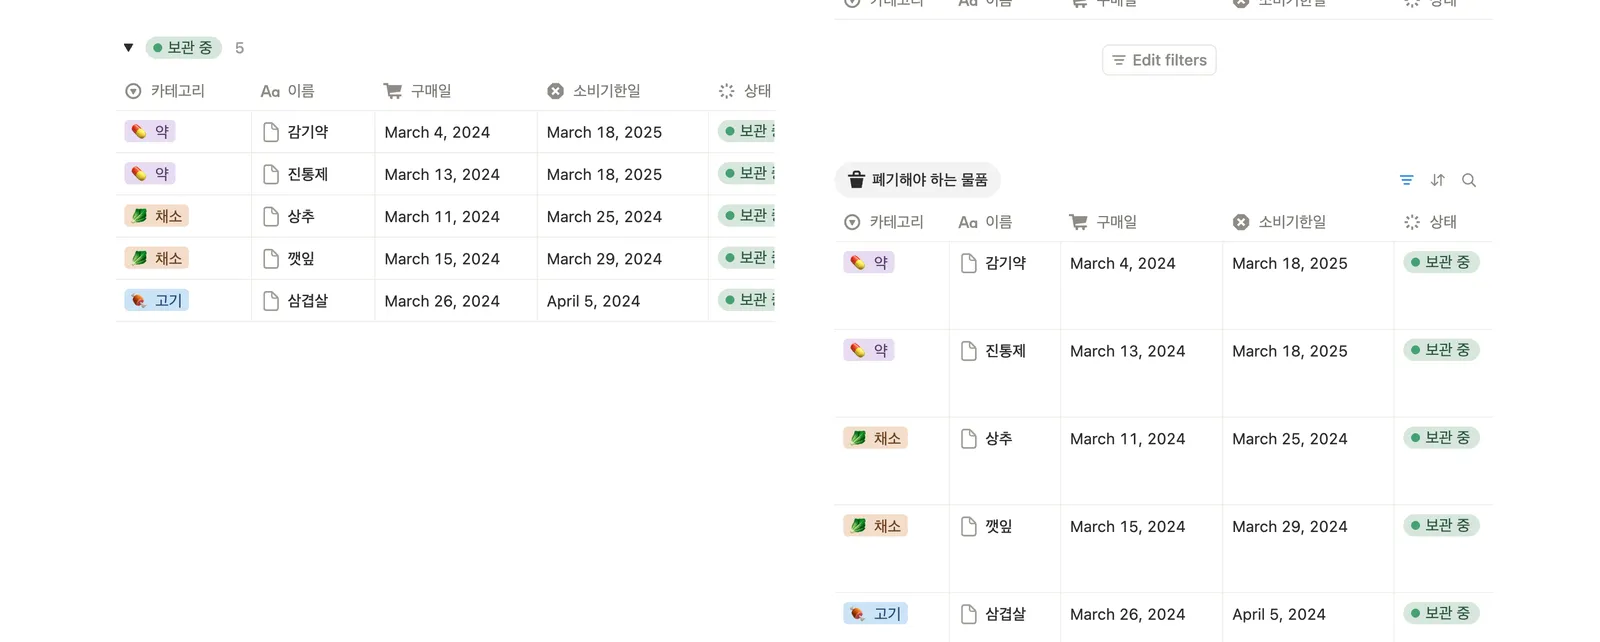Click March 26, 2024 date in right table
This screenshot has height=642, width=1600.
click(x=1127, y=614)
